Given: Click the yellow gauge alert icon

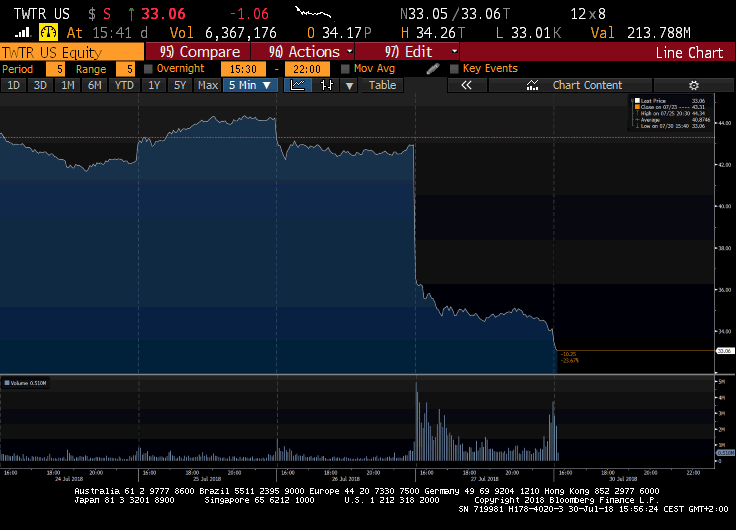Looking at the screenshot, I should coord(48,32).
